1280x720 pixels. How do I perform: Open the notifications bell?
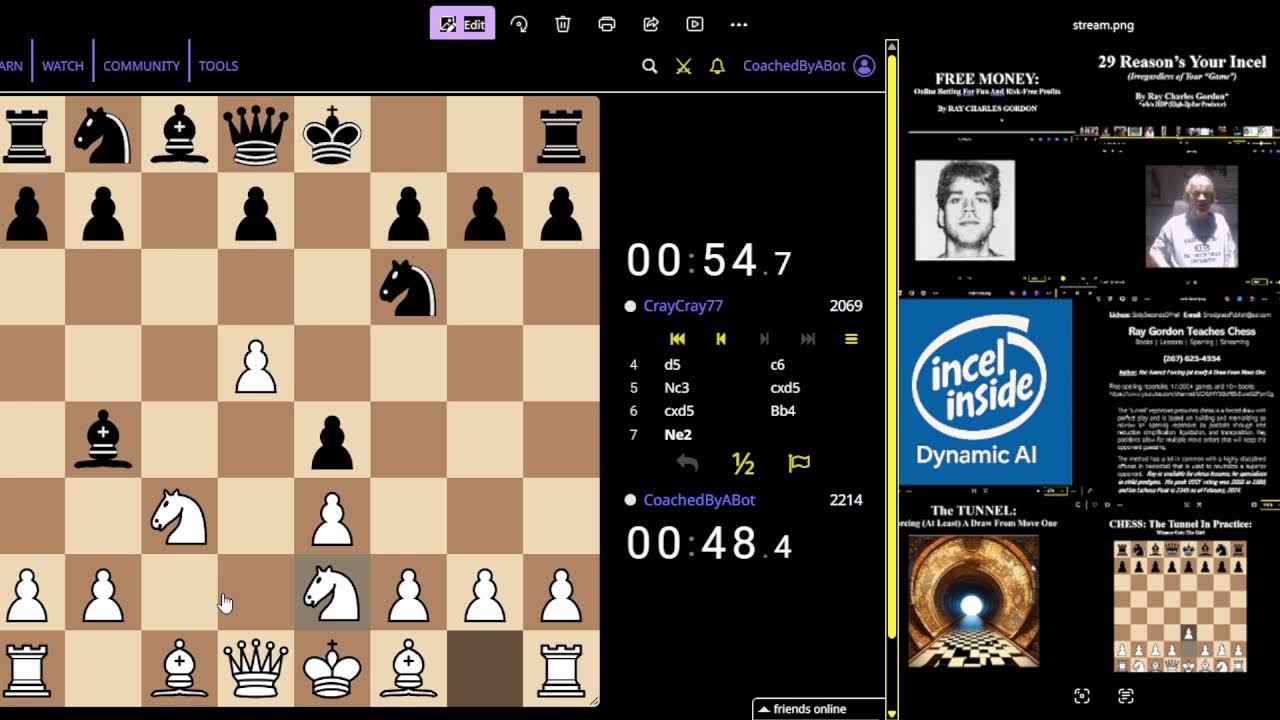(x=717, y=66)
